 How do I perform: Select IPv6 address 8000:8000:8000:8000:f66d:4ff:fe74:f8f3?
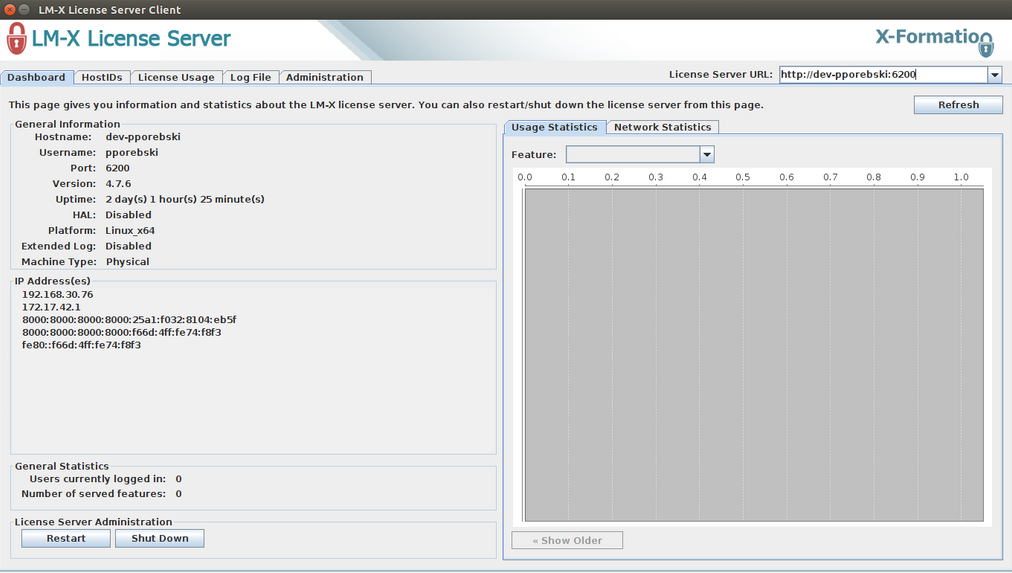pos(121,332)
